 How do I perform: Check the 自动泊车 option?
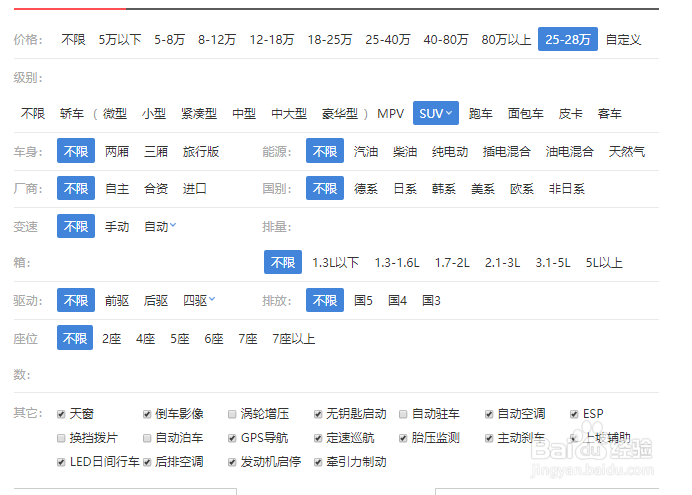click(147, 438)
